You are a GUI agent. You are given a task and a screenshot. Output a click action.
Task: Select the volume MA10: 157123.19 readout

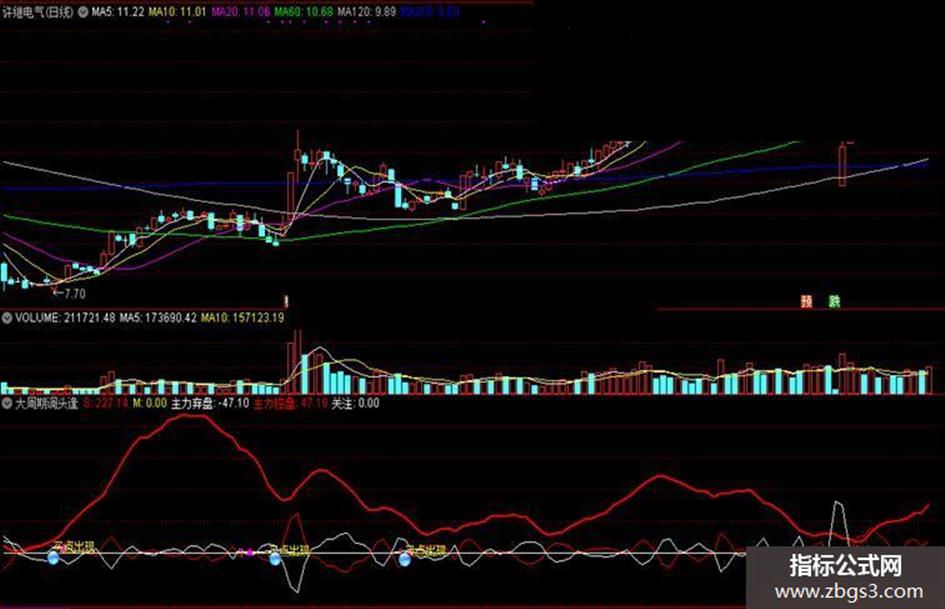pos(242,318)
